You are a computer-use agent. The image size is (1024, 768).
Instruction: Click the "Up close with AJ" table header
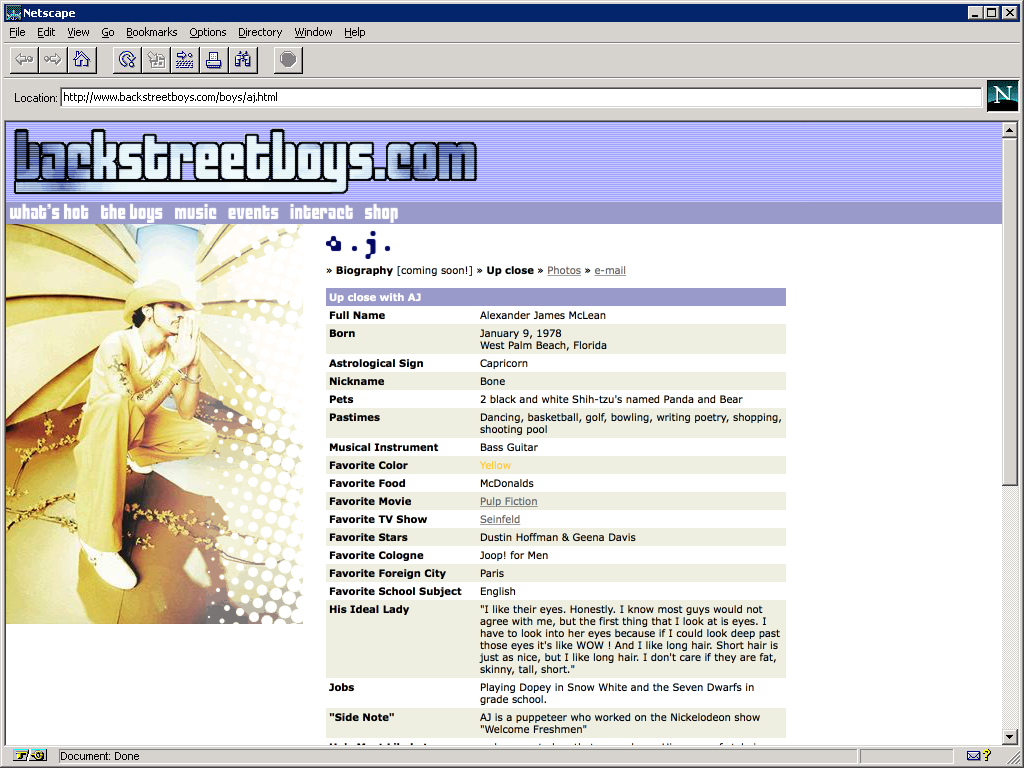pyautogui.click(x=556, y=297)
